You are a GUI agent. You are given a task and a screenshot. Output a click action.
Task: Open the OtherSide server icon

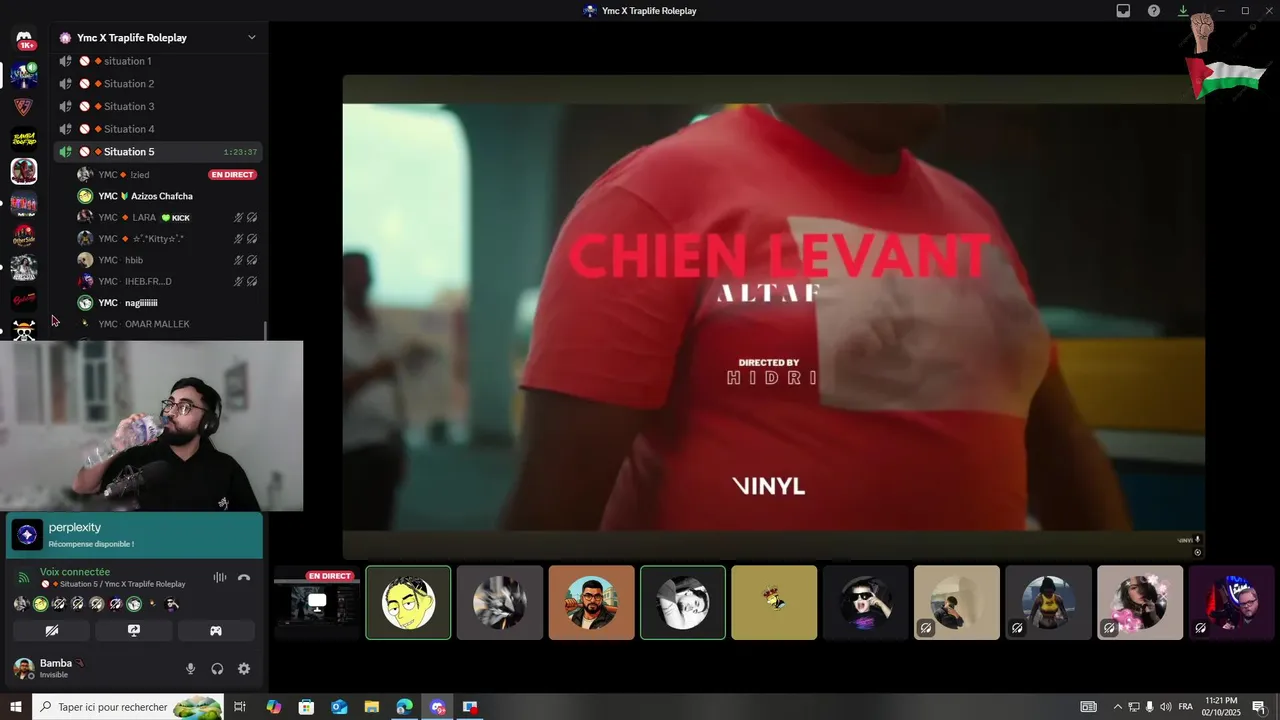(24, 236)
